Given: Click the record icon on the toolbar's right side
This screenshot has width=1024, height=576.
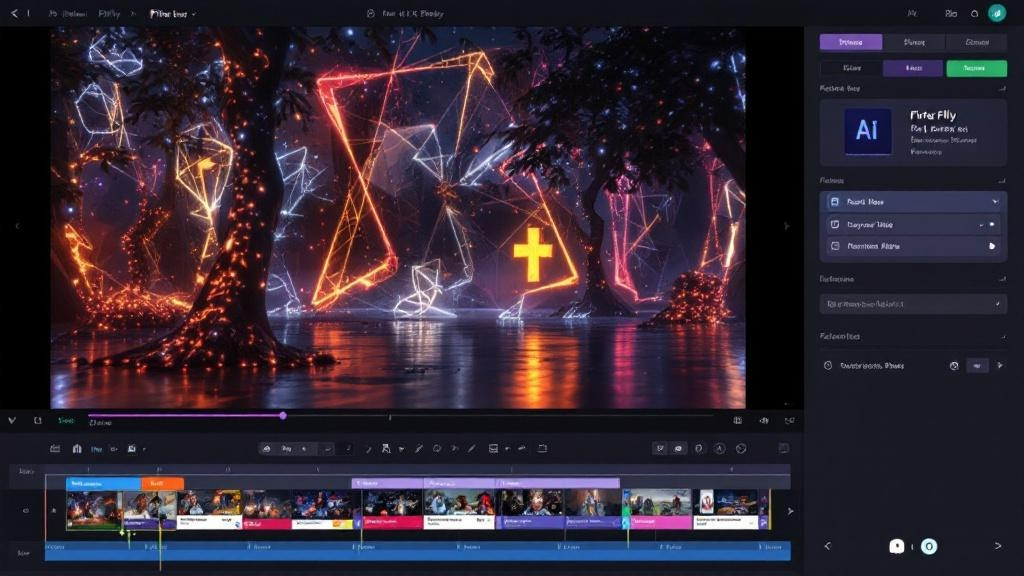Looking at the screenshot, I should (x=741, y=449).
